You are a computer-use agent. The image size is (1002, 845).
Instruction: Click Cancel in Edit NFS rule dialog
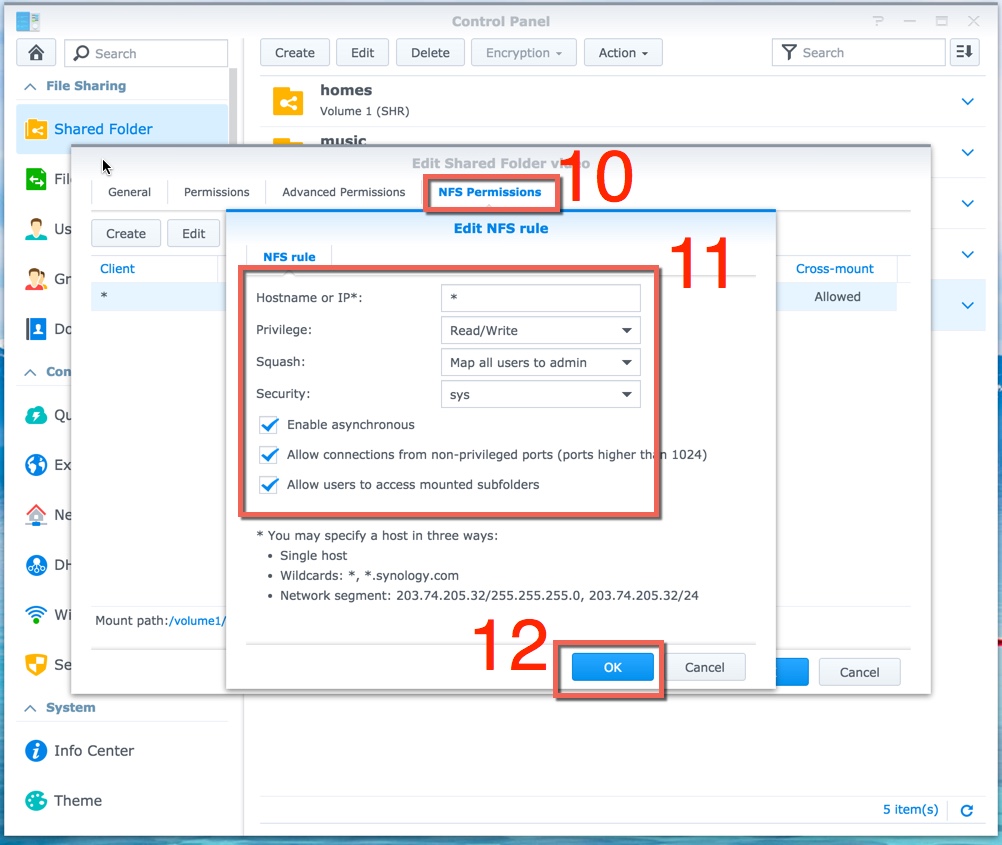[x=704, y=667]
